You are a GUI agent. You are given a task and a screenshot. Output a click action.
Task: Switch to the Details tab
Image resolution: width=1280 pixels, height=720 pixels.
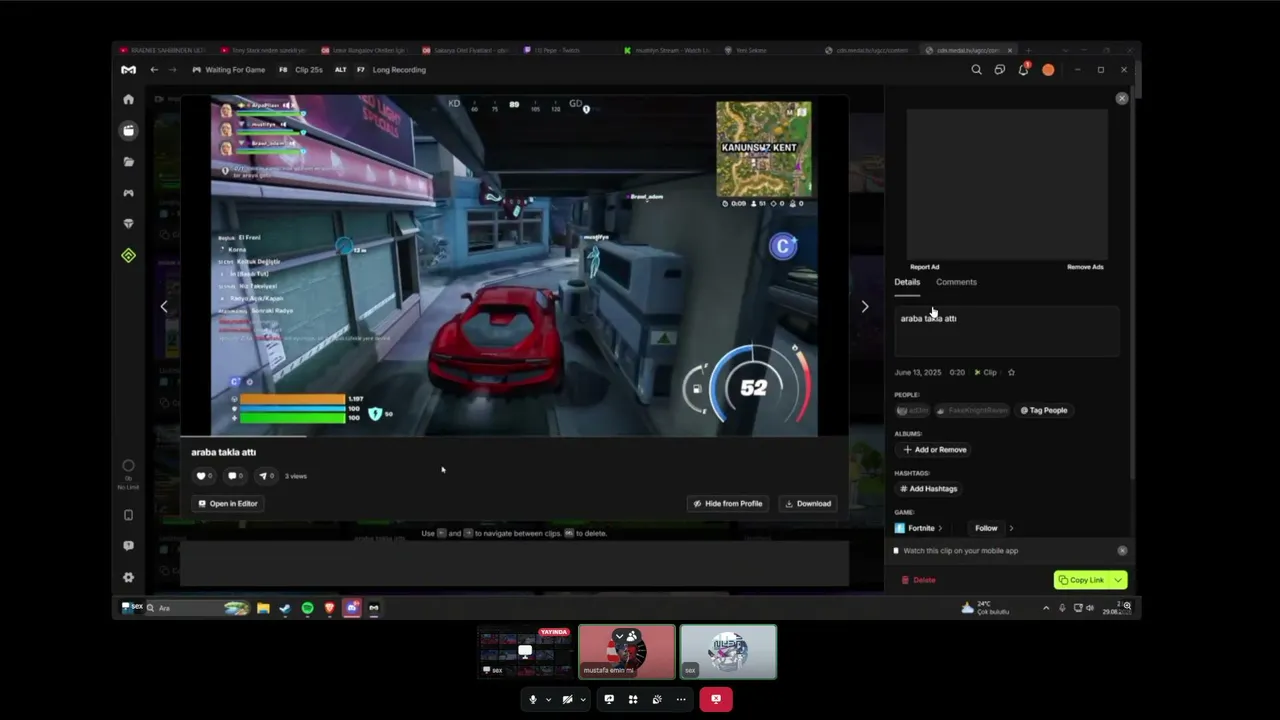click(907, 282)
